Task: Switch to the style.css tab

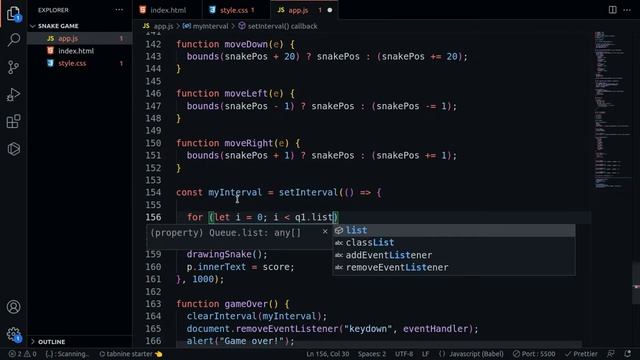Action: pos(236,10)
